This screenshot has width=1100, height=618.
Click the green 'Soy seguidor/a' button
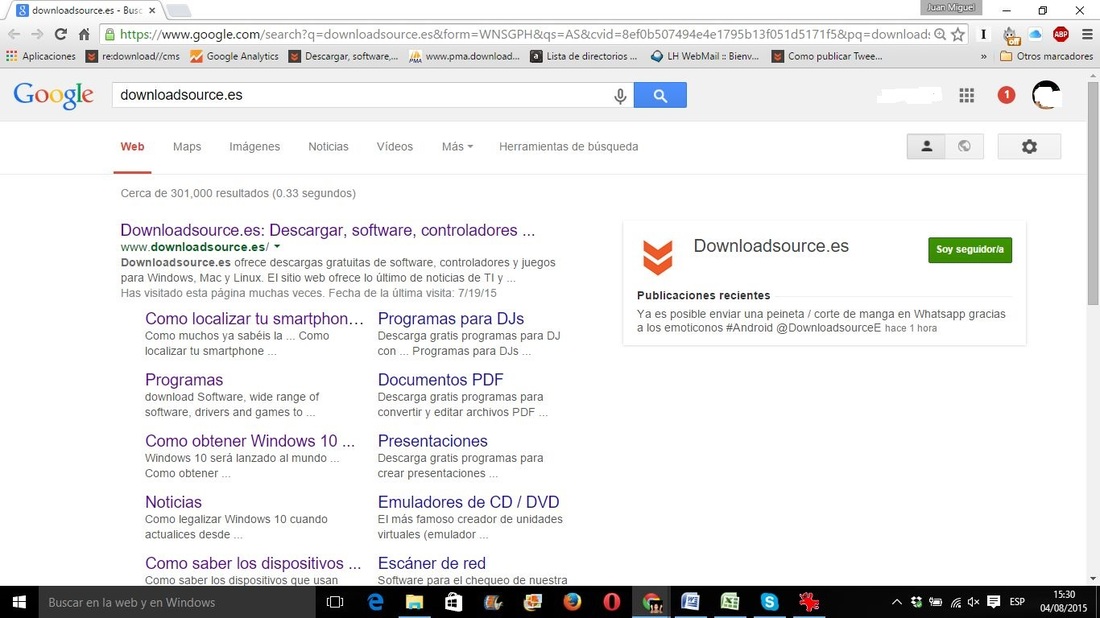click(x=970, y=250)
